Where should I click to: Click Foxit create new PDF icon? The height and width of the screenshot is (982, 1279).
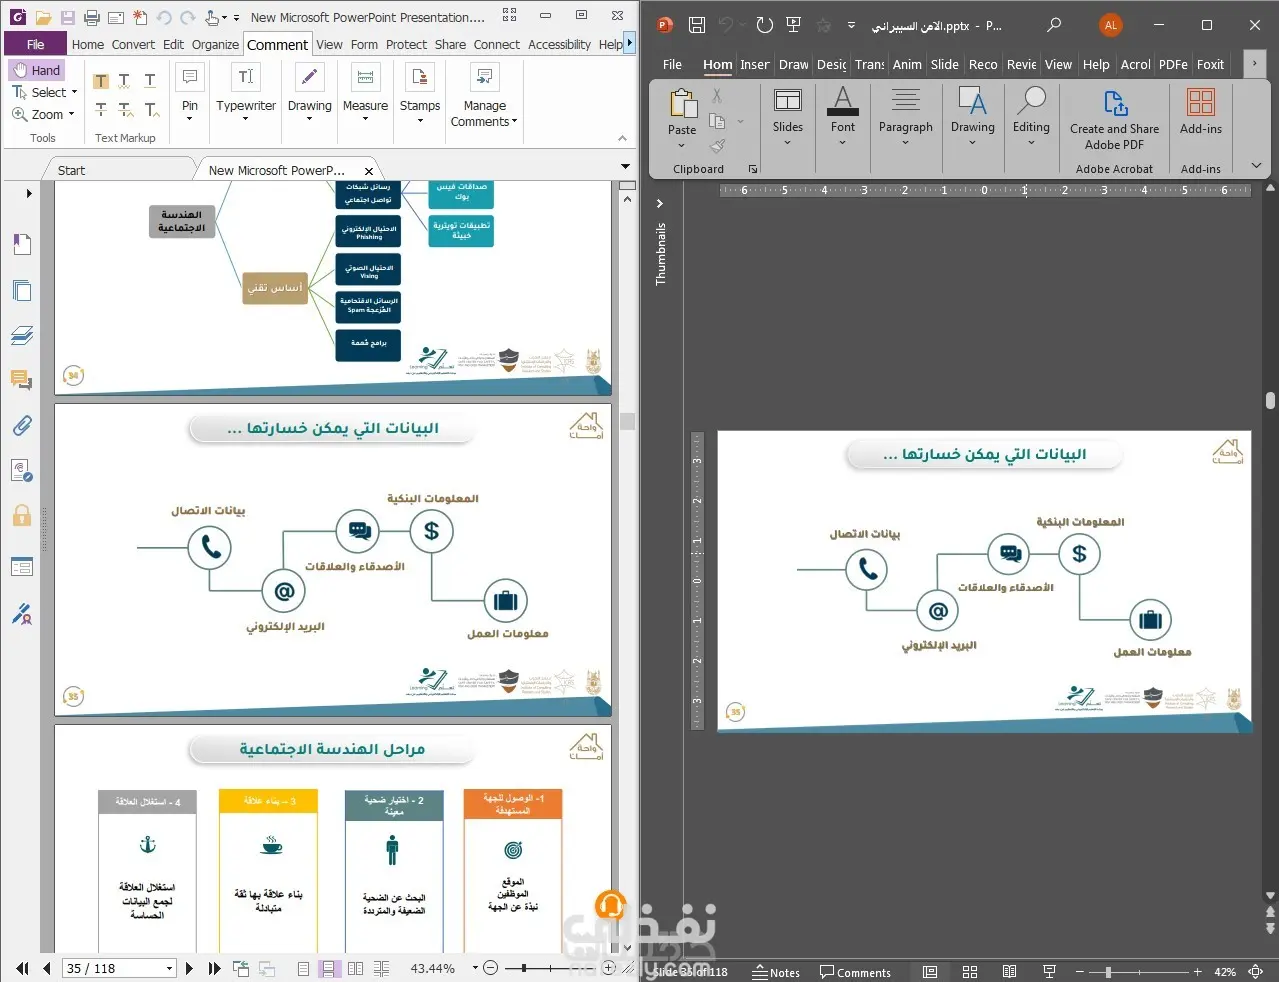point(140,17)
